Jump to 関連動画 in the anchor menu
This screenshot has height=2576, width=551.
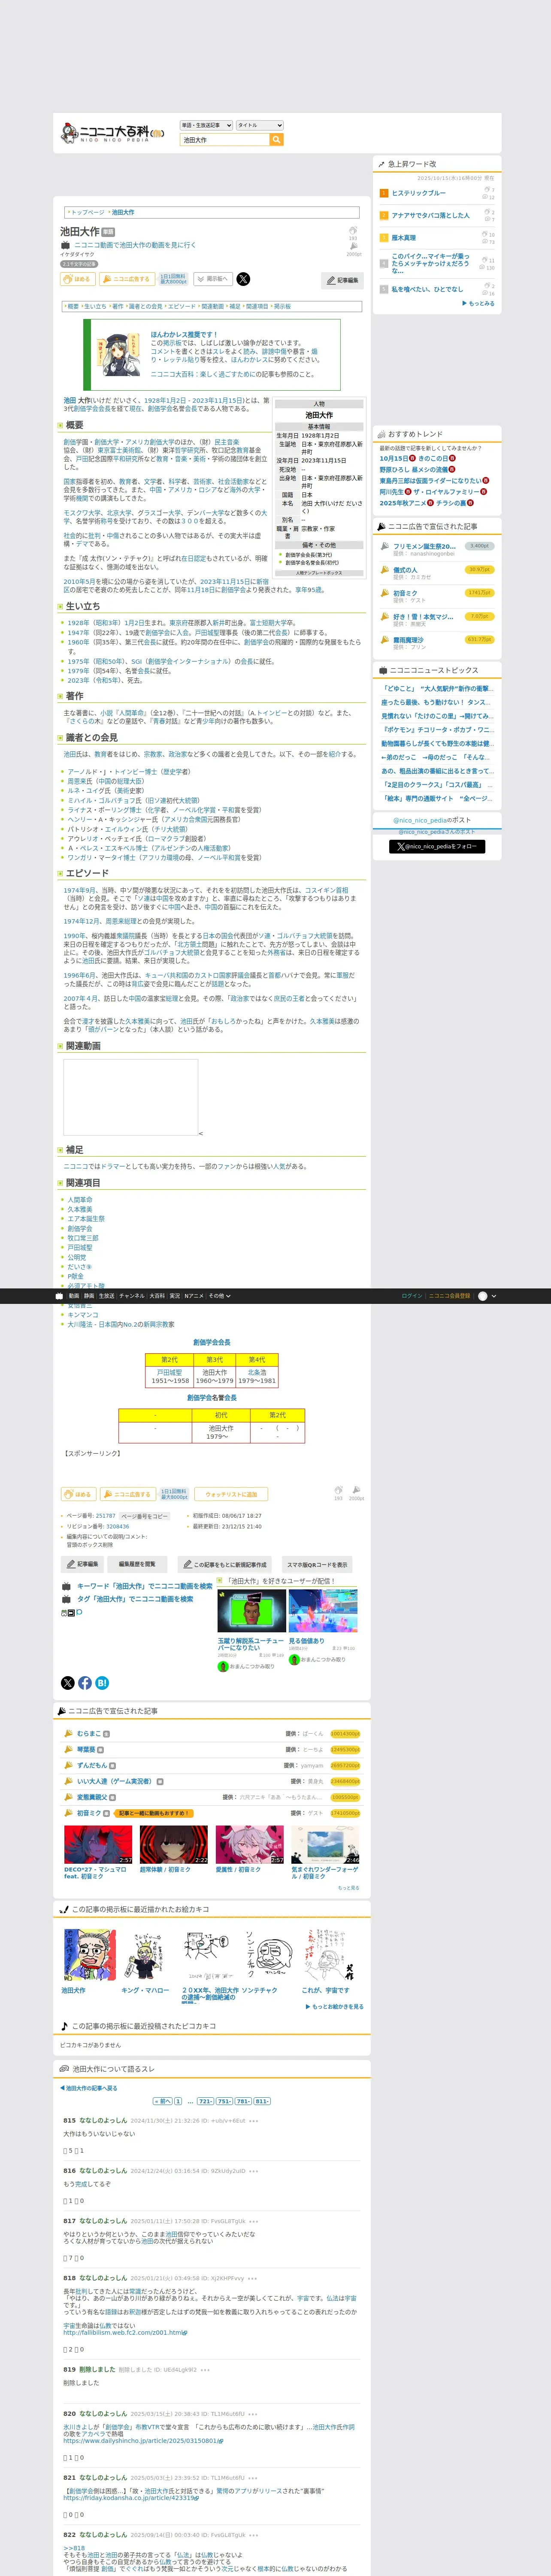click(x=212, y=307)
